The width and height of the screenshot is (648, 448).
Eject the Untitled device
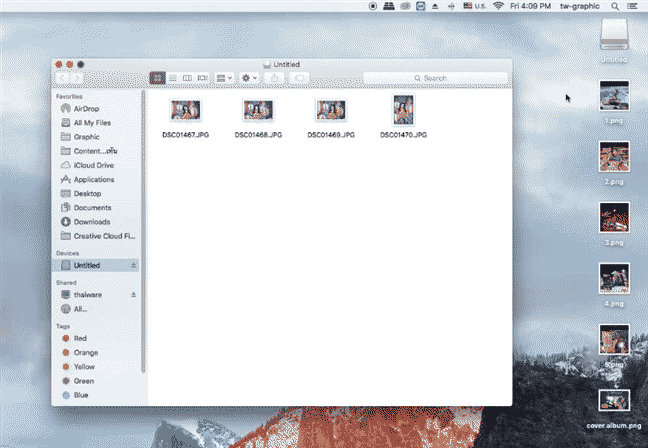[x=133, y=265]
